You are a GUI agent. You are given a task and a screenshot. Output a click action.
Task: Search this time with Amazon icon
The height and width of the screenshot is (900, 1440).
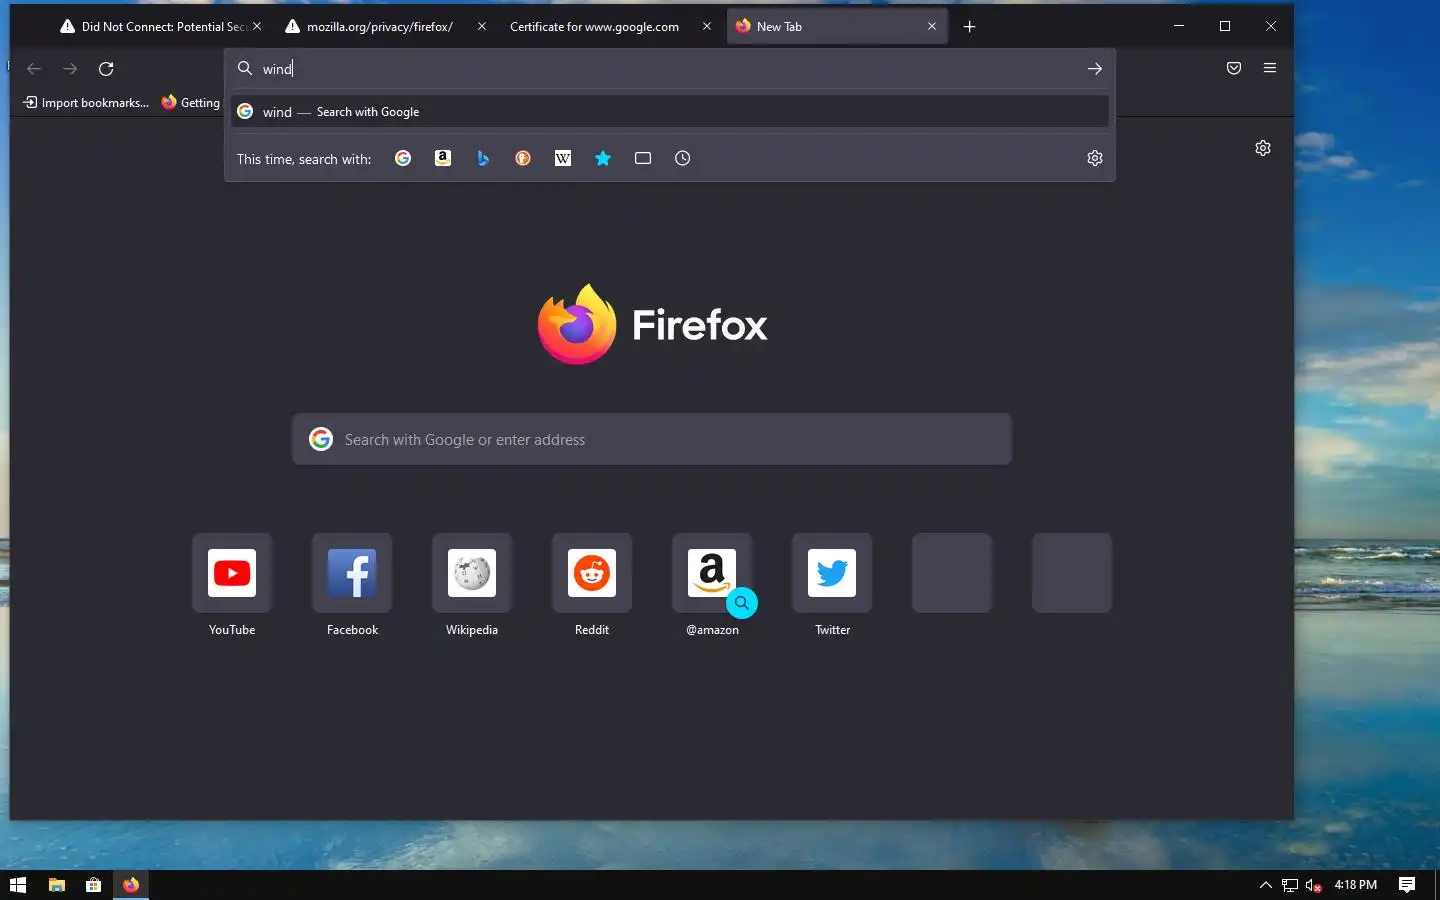coord(443,158)
